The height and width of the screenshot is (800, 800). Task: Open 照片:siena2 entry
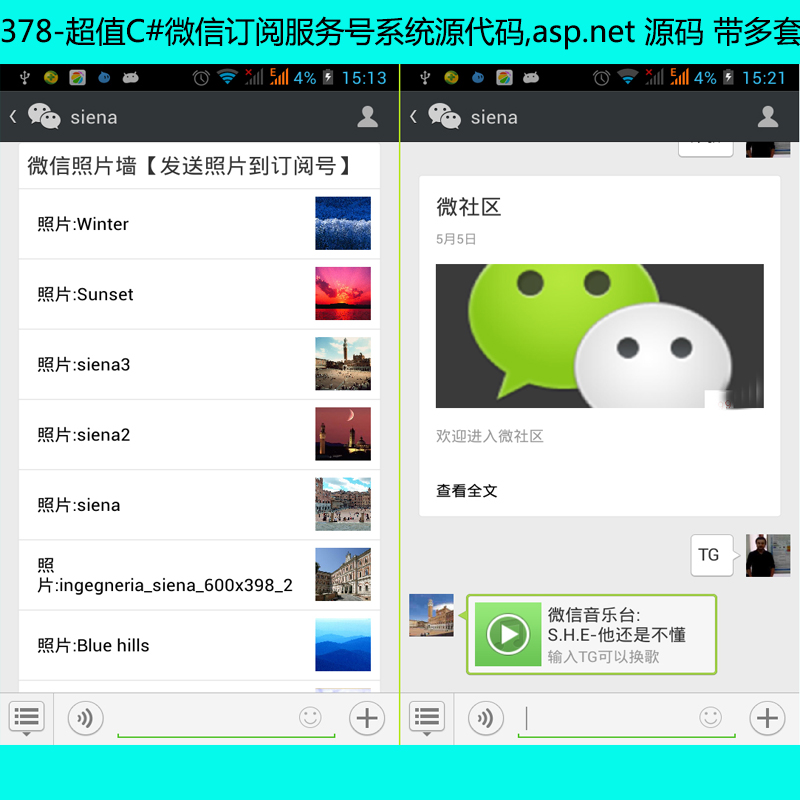(199, 435)
